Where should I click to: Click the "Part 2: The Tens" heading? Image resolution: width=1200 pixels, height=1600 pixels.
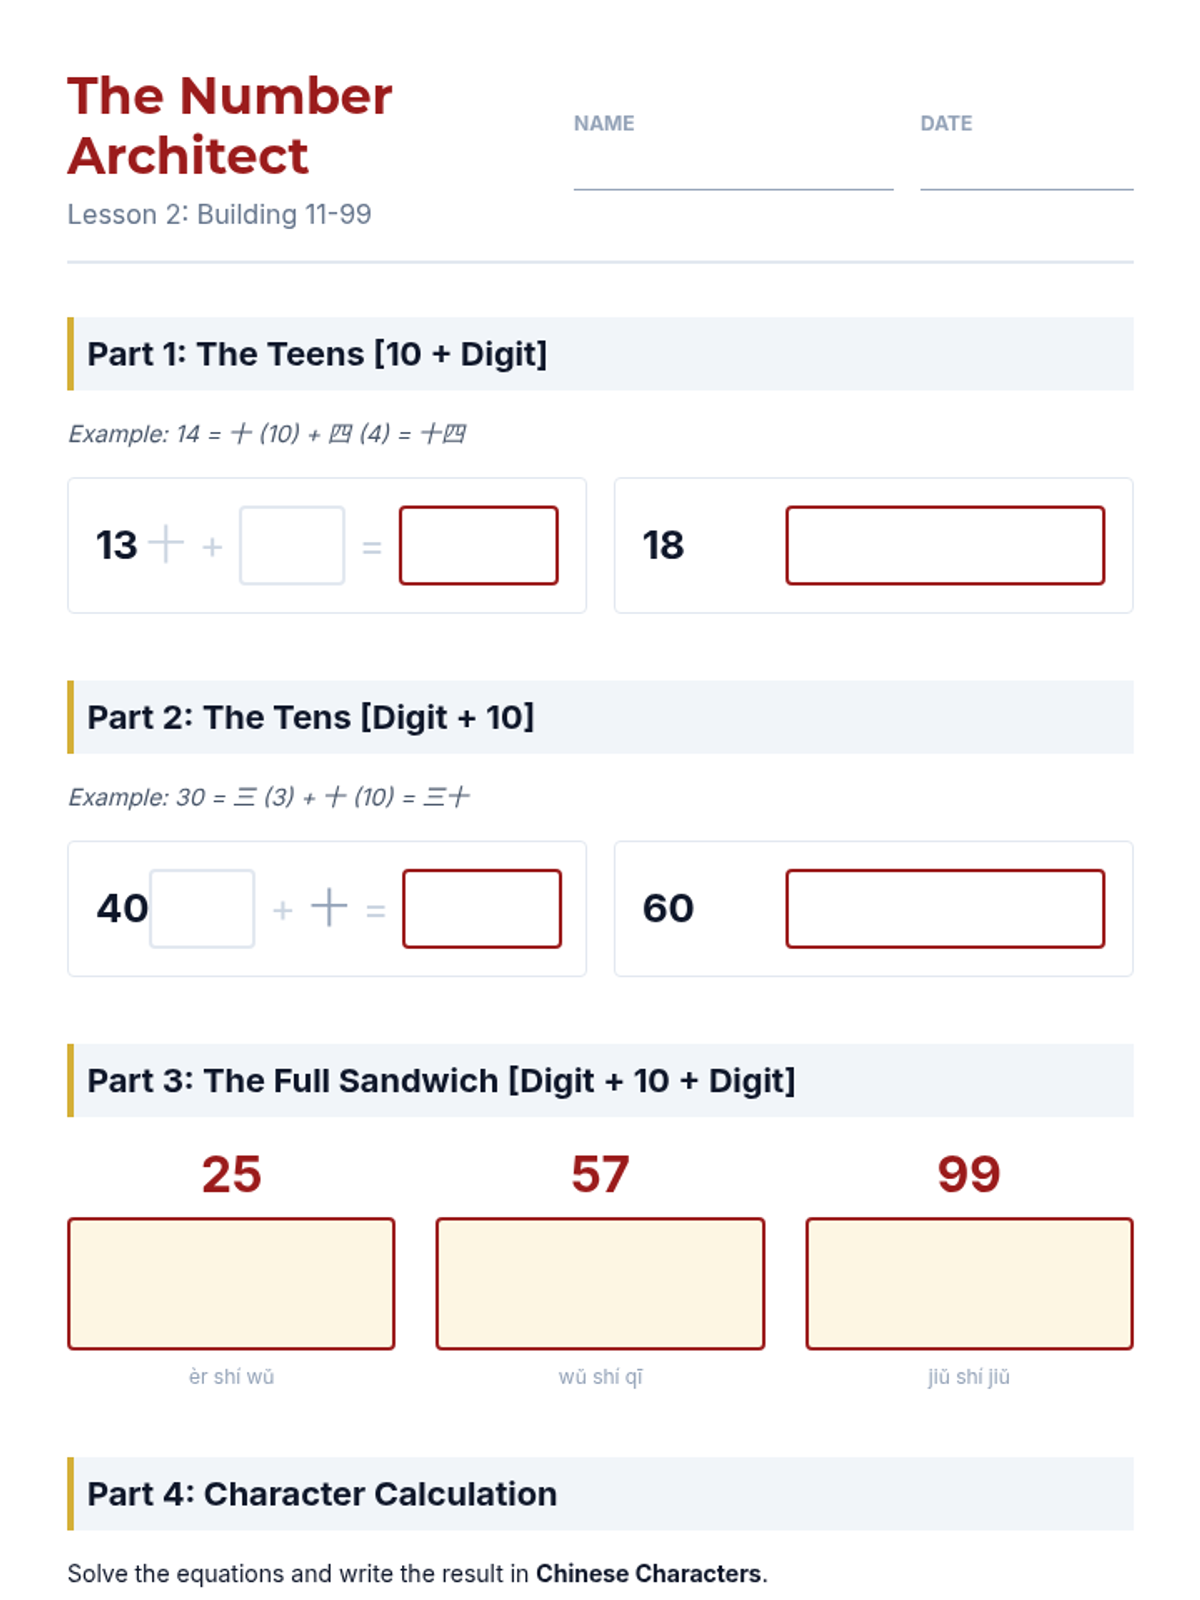click(310, 717)
